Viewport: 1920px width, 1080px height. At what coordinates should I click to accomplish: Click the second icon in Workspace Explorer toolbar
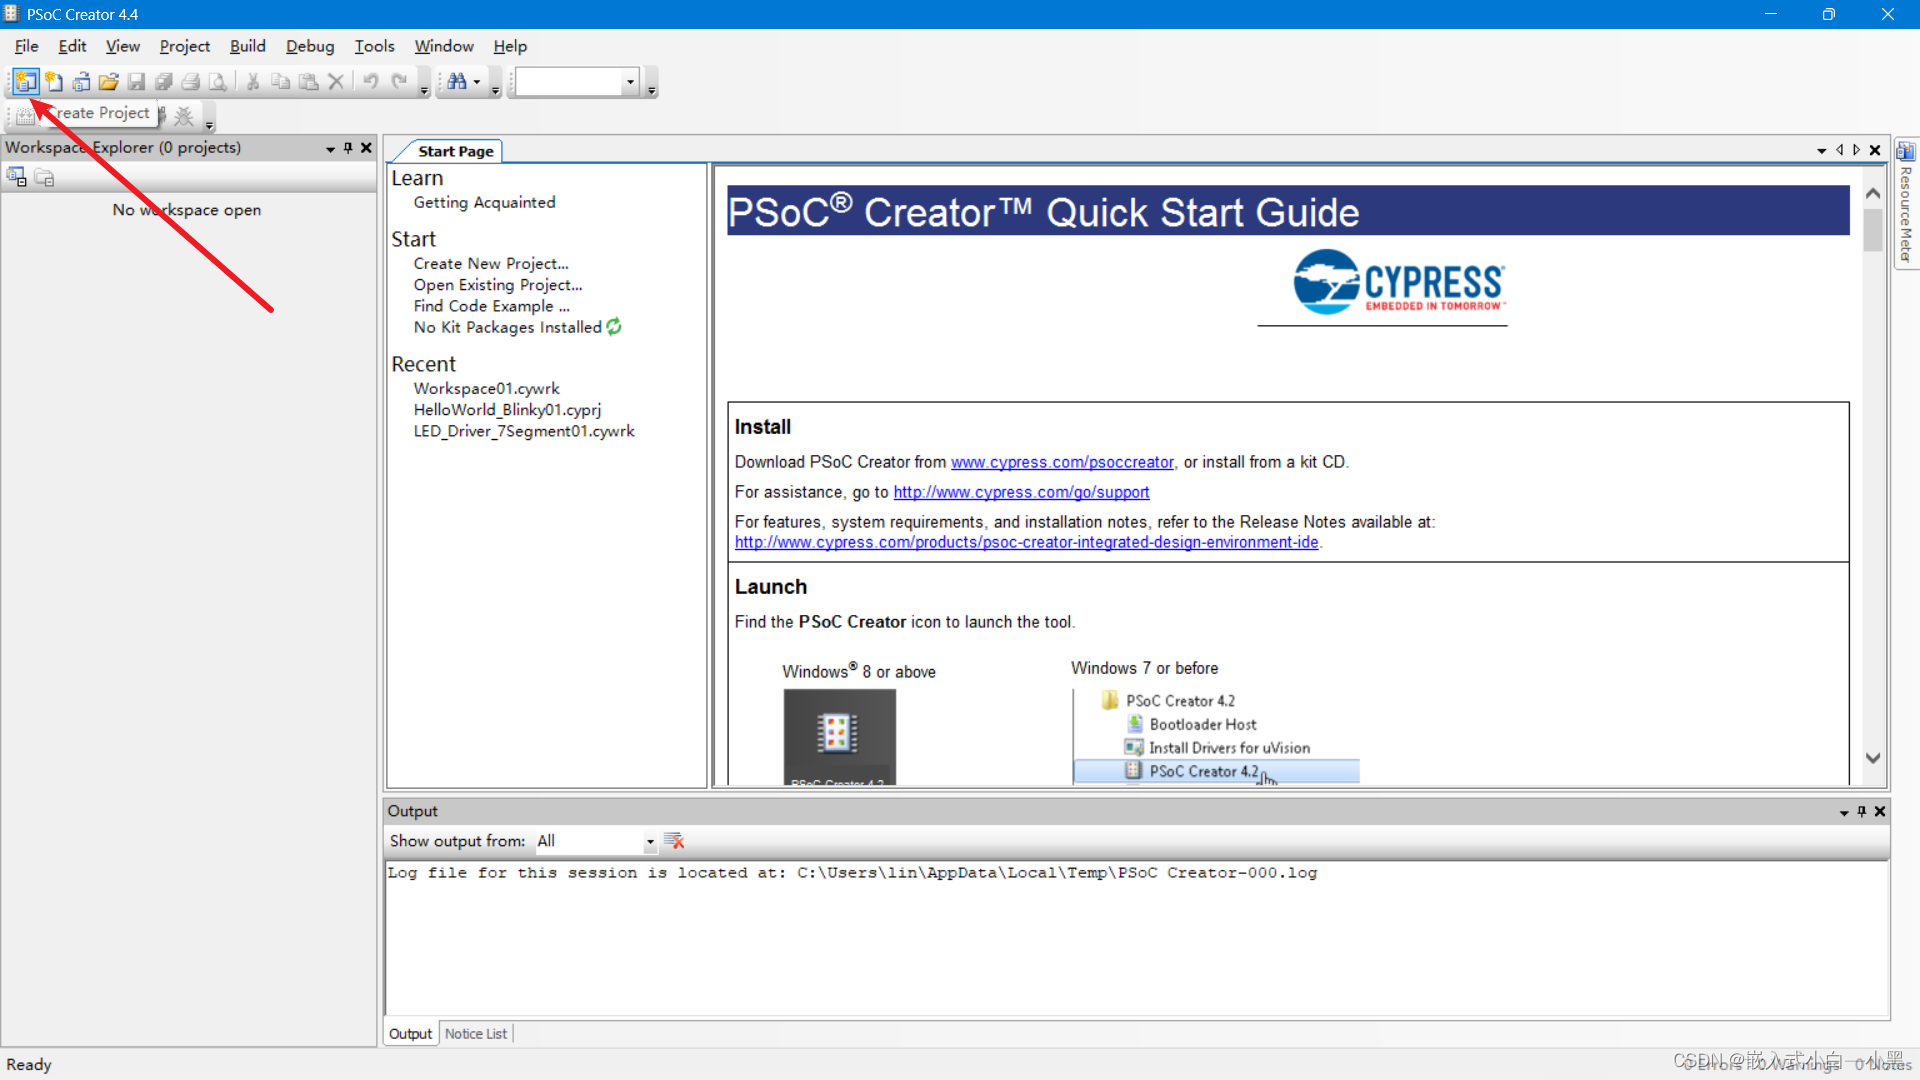click(44, 177)
